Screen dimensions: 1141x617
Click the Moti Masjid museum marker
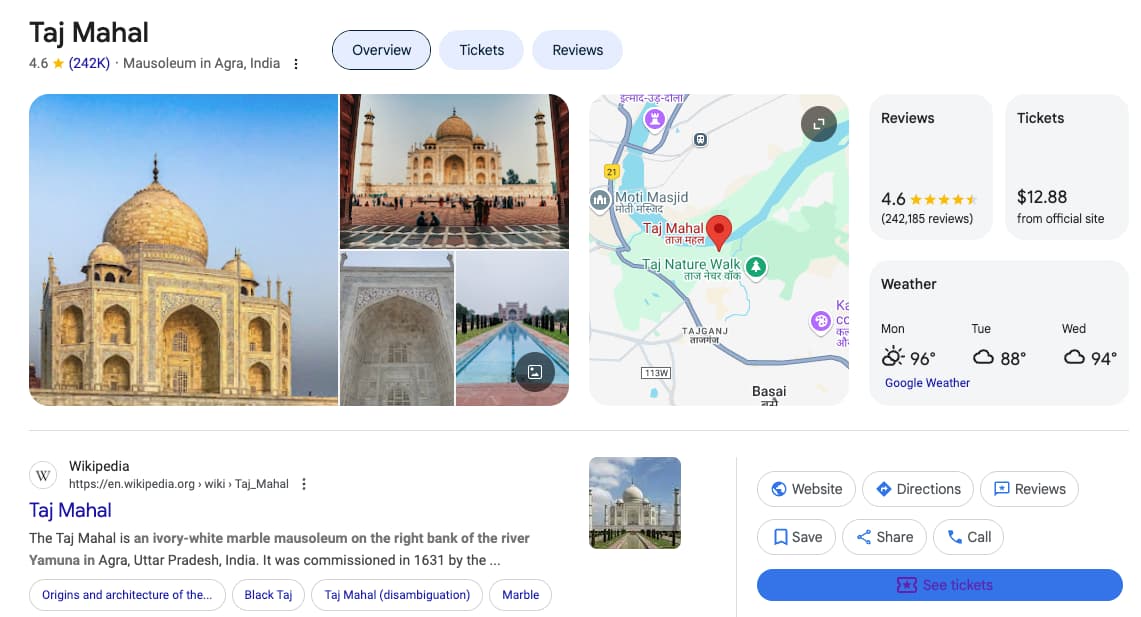600,199
